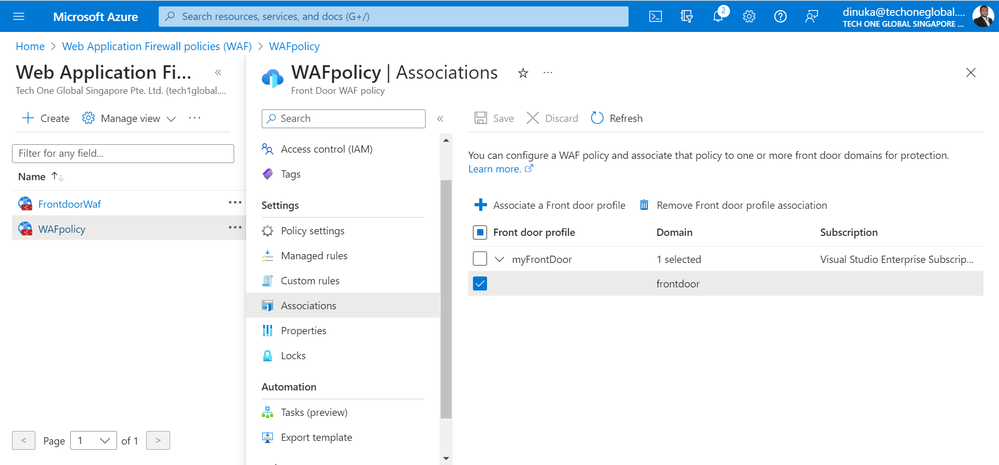999x465 pixels.
Task: Uncheck the frontdoor domain row checkbox
Action: pyautogui.click(x=480, y=284)
